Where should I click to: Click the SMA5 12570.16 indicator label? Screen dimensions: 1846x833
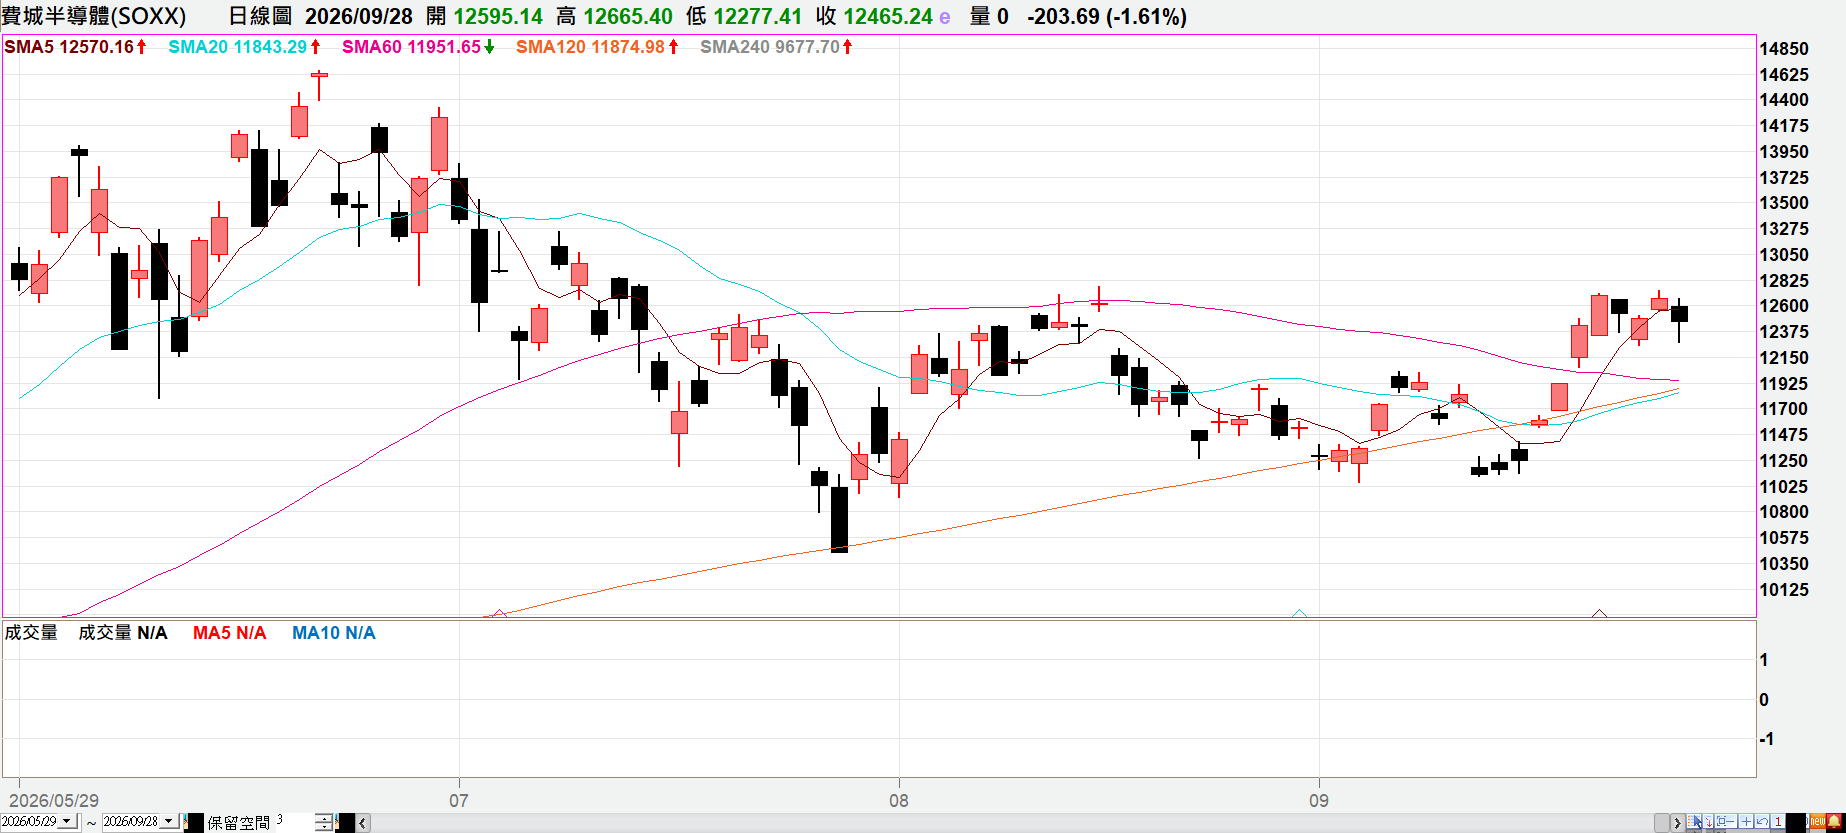pyautogui.click(x=76, y=47)
